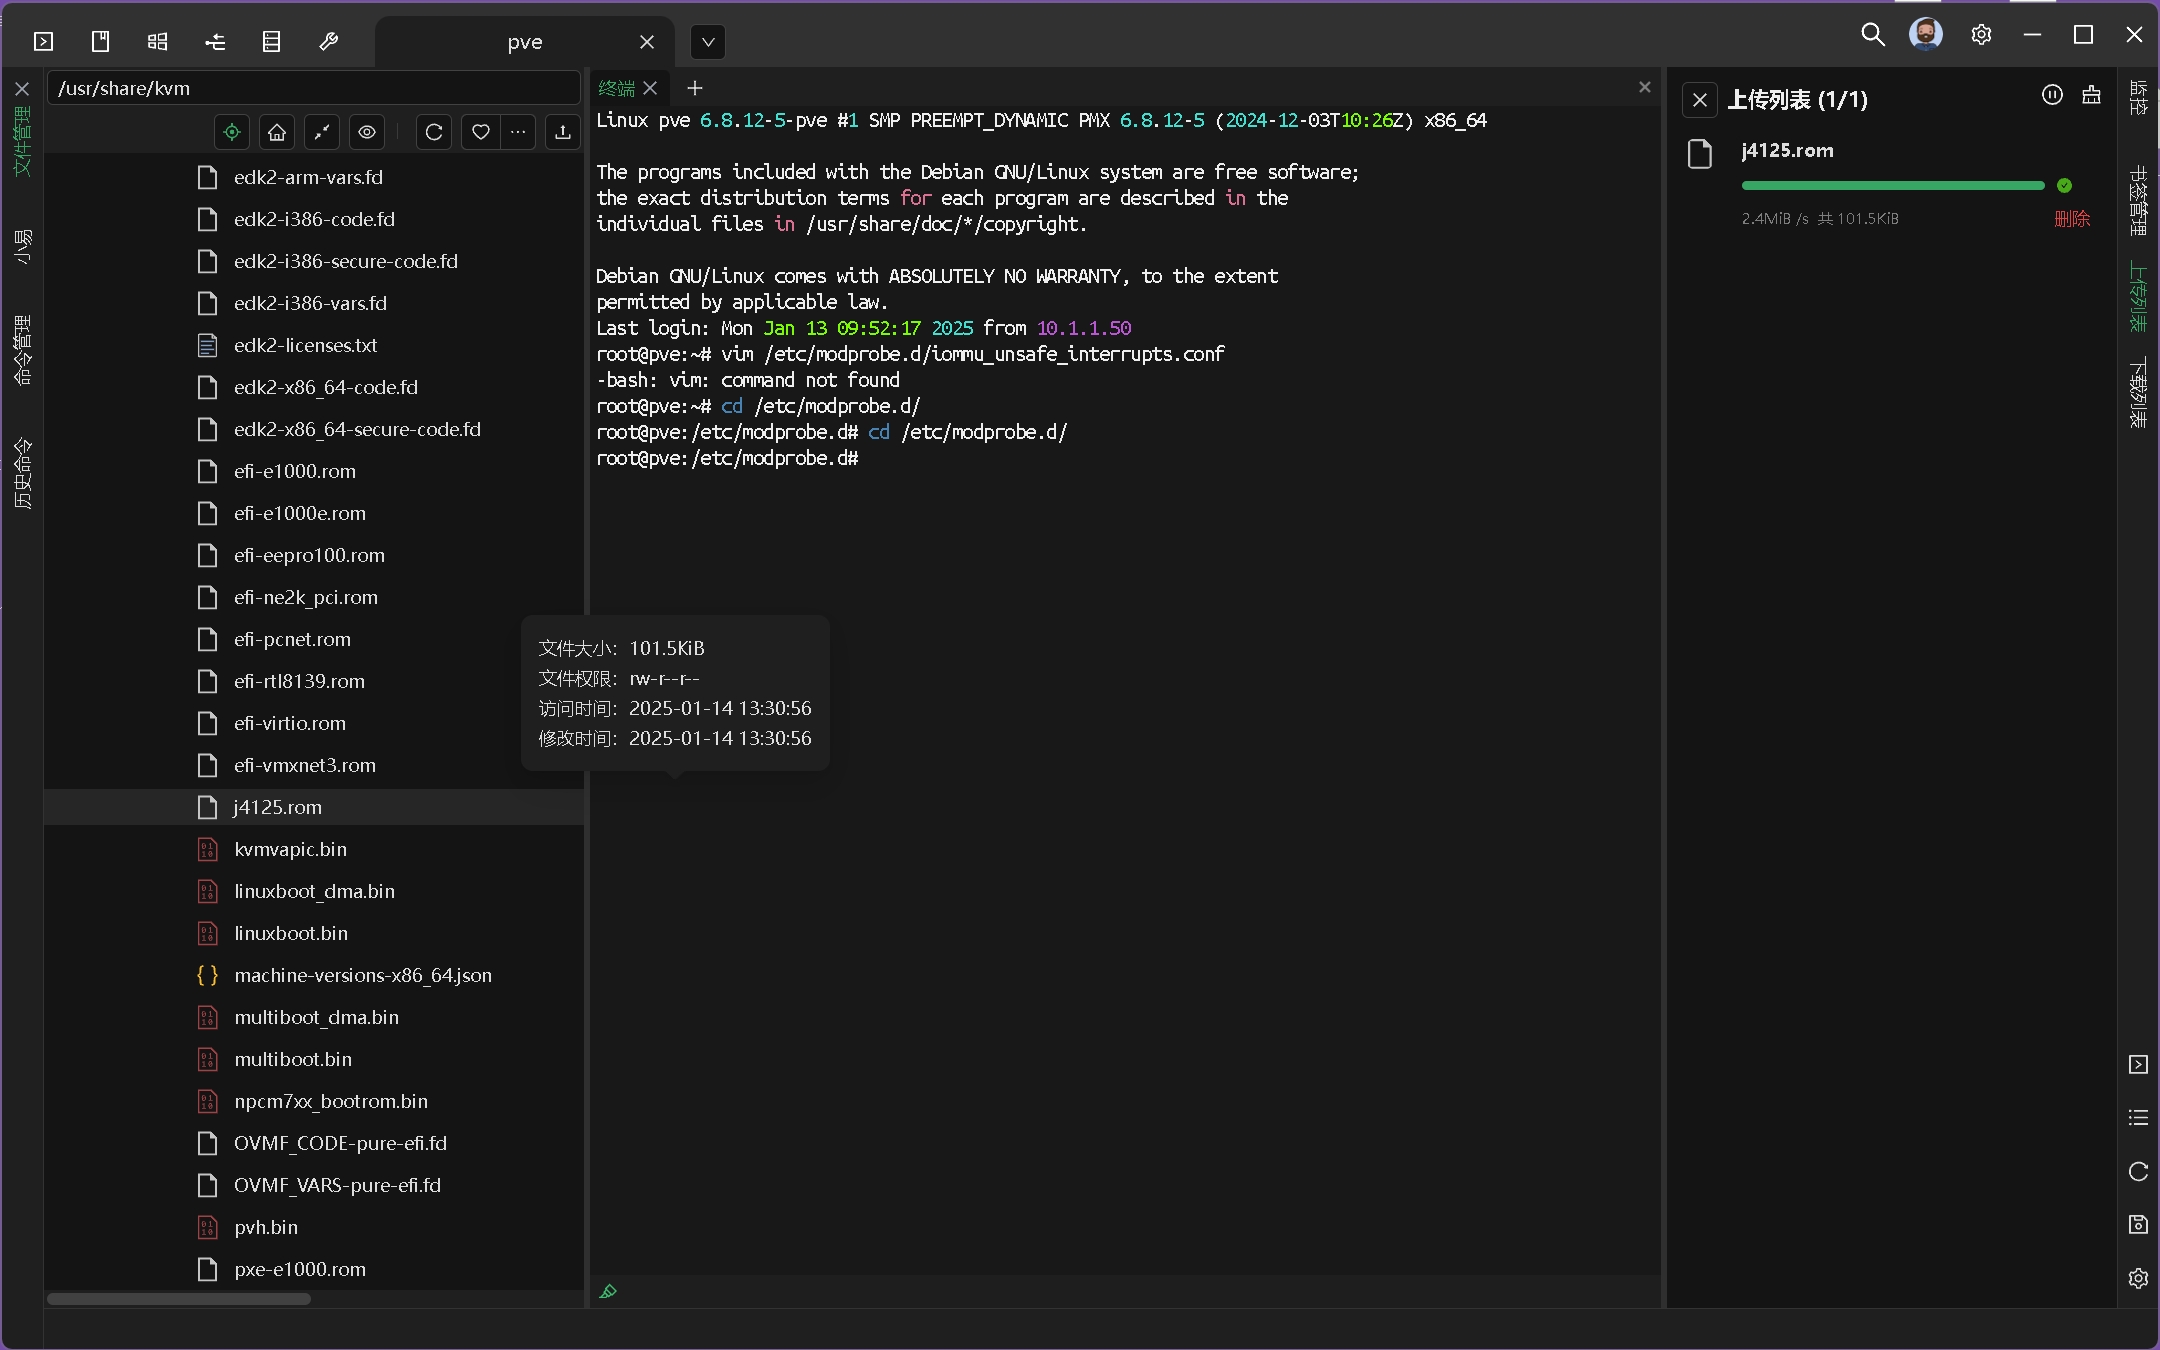Screen dimensions: 2160x1350
Task: Click the upload file icon in the file manager
Action: pos(563,132)
